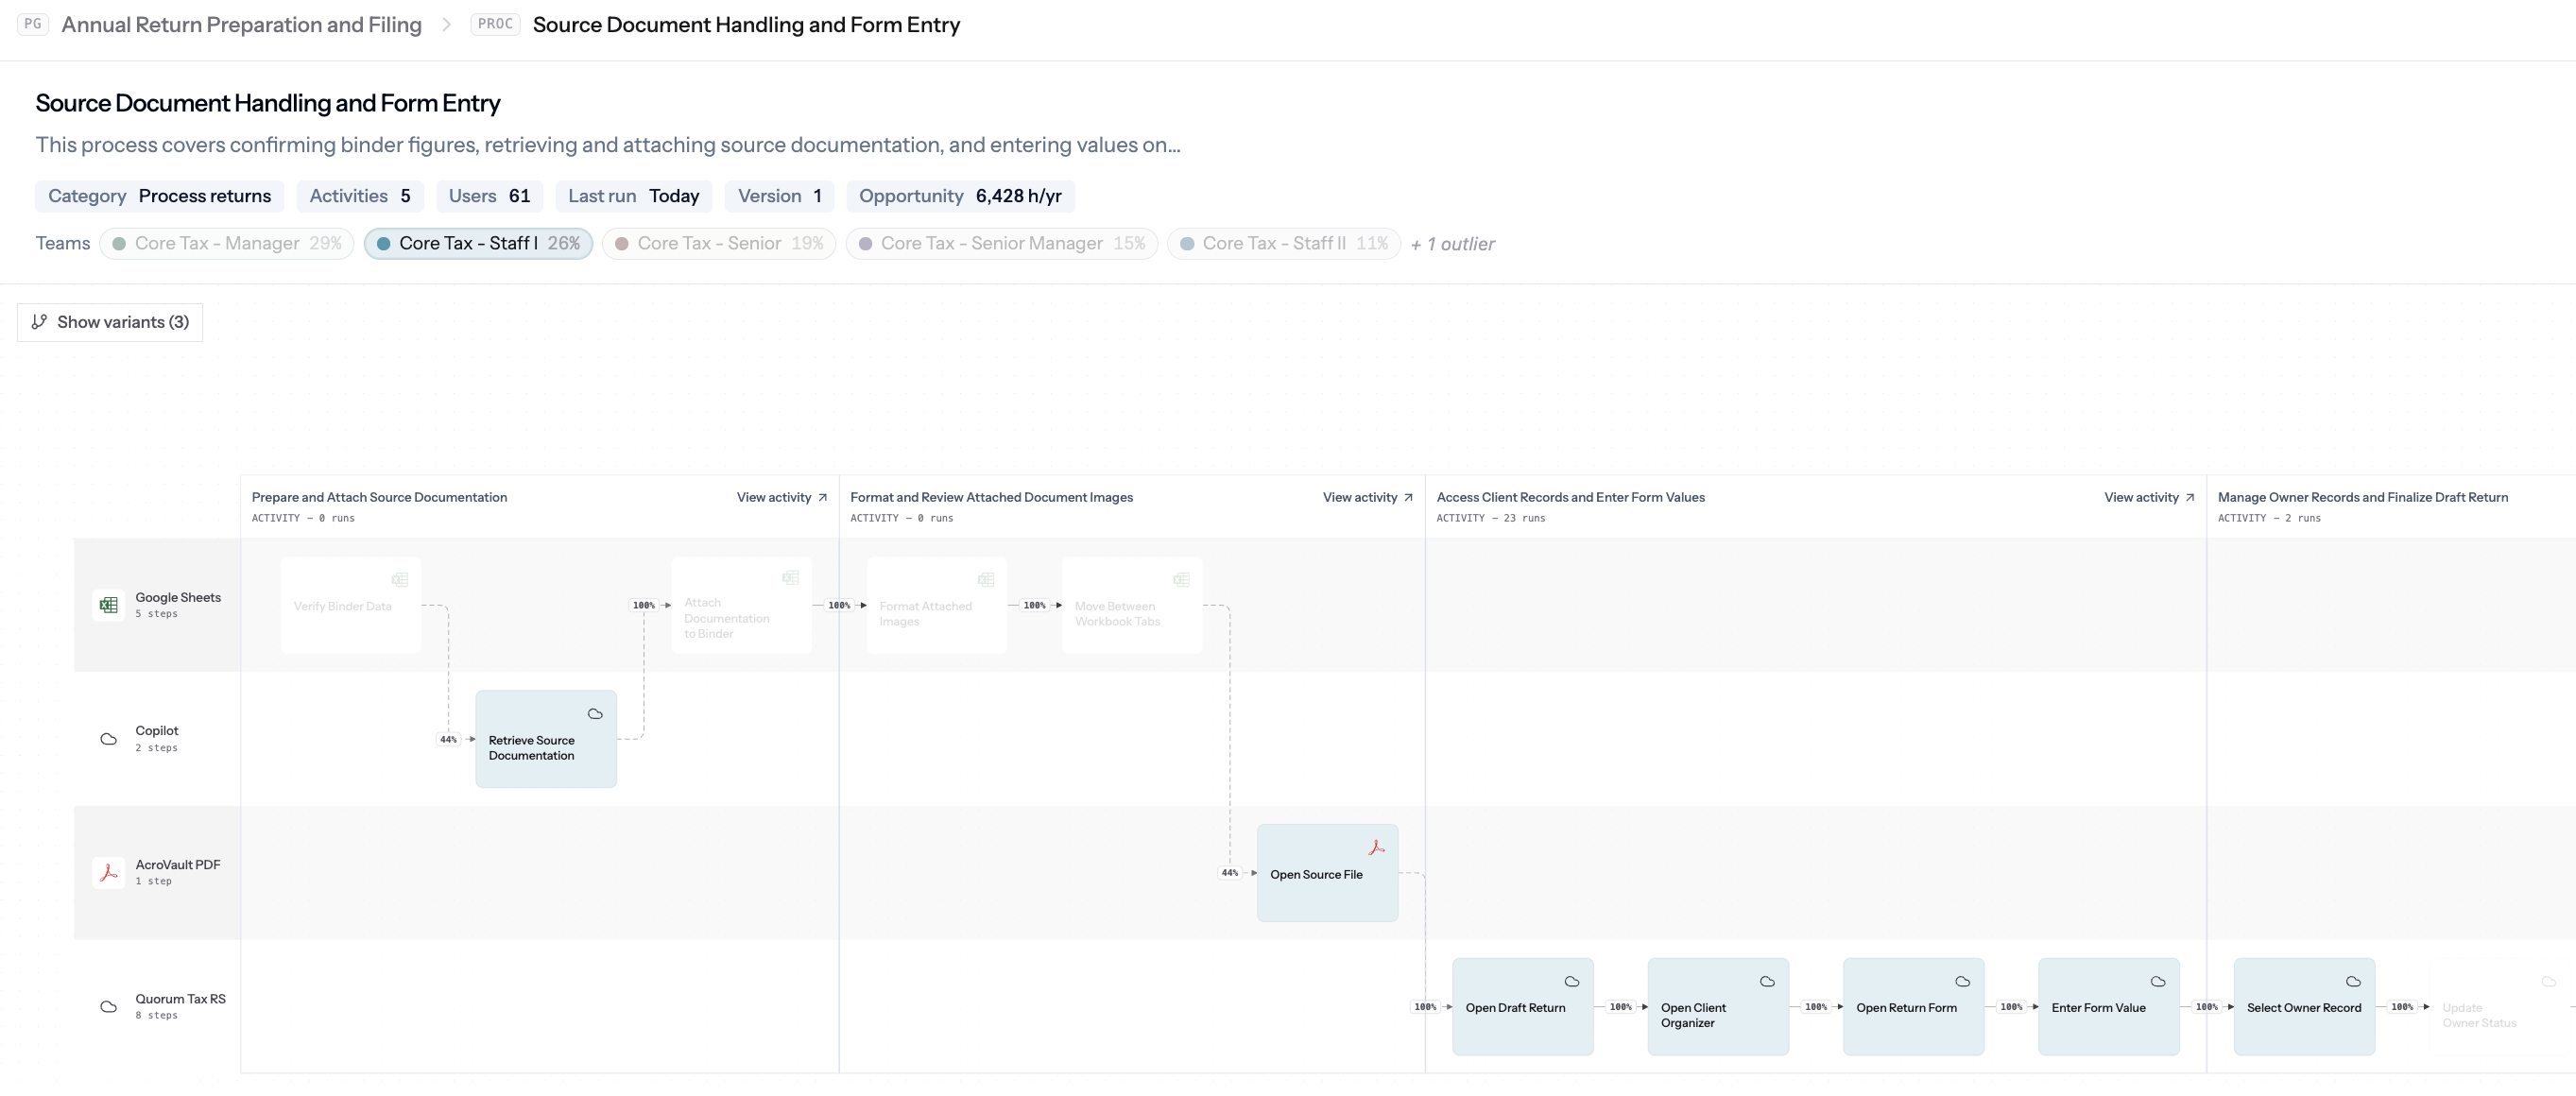Open the Open Draft Return step

click(1523, 1006)
